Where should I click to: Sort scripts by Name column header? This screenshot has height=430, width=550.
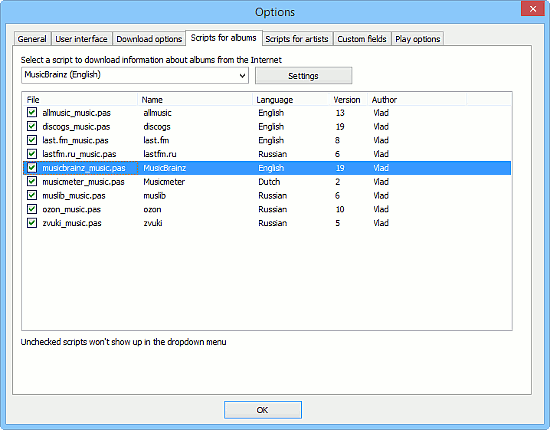[x=195, y=100]
